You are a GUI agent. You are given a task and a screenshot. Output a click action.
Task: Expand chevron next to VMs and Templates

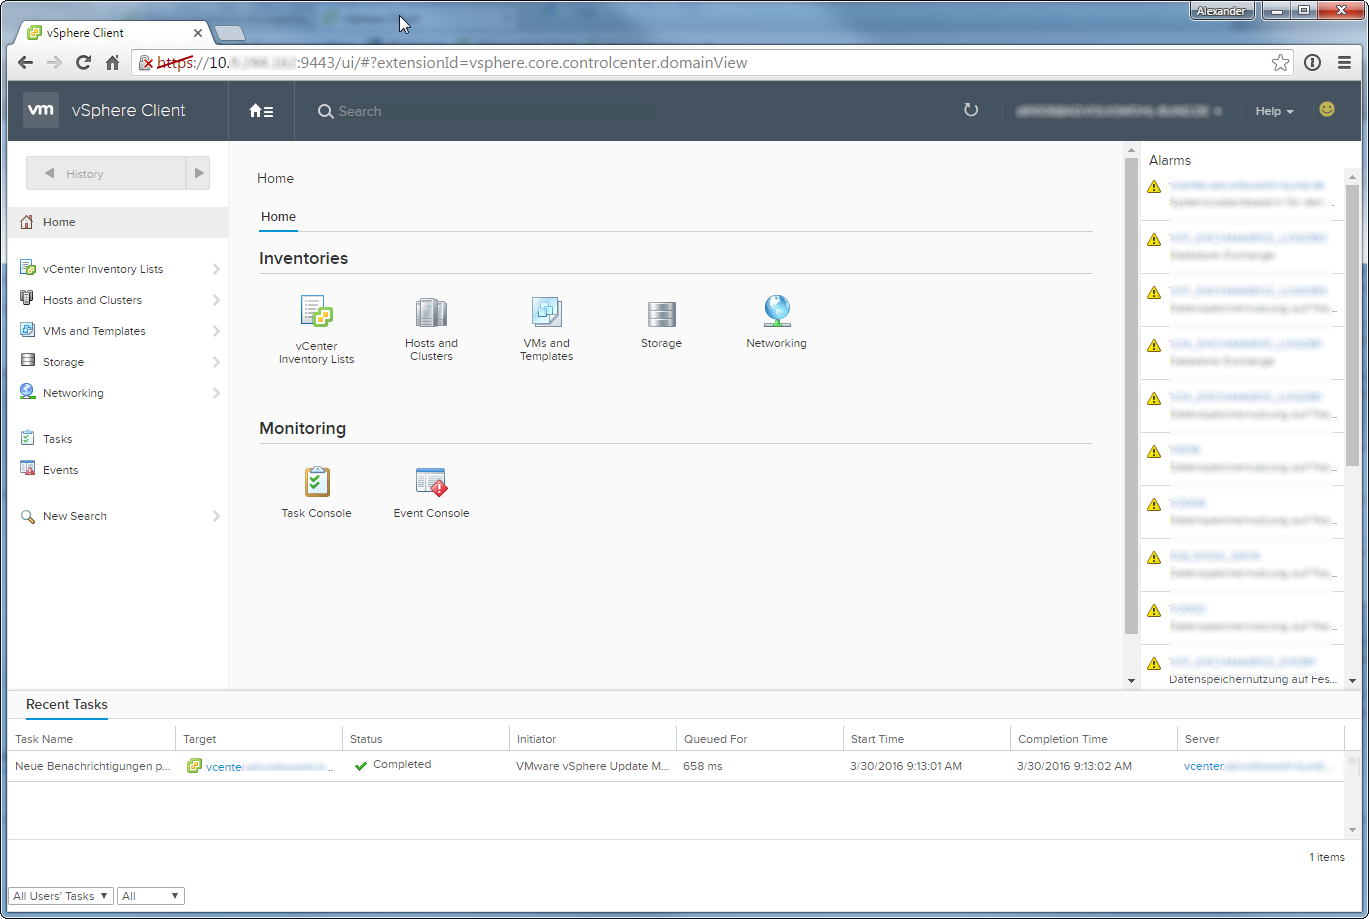(x=216, y=331)
